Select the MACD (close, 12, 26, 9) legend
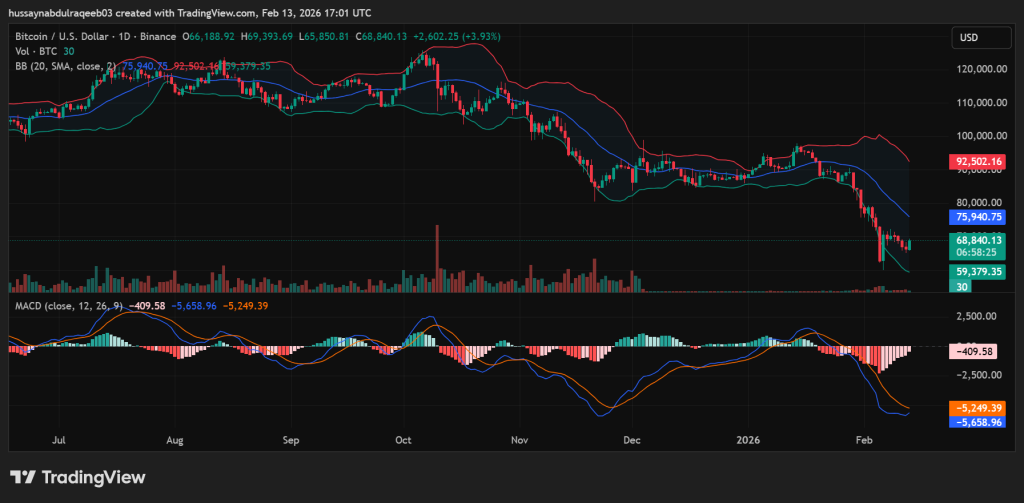This screenshot has width=1024, height=503. (x=60, y=304)
